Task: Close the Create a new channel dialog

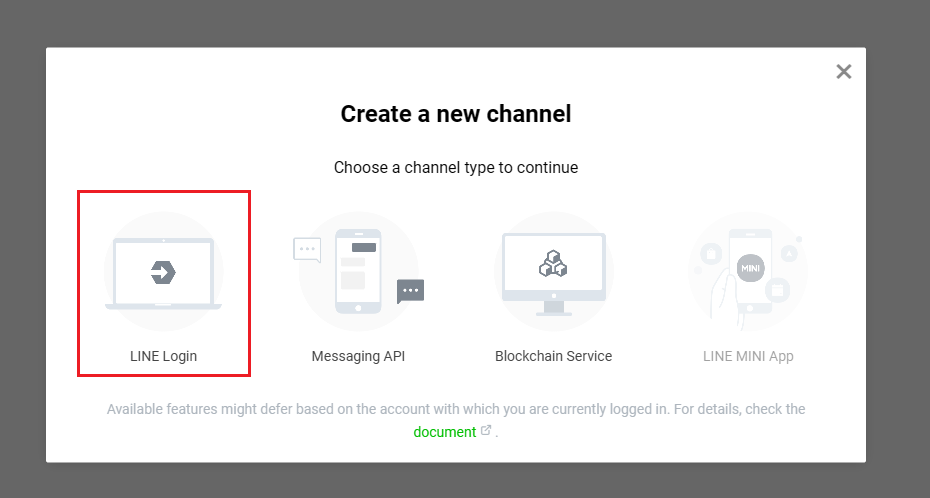Action: (x=843, y=72)
